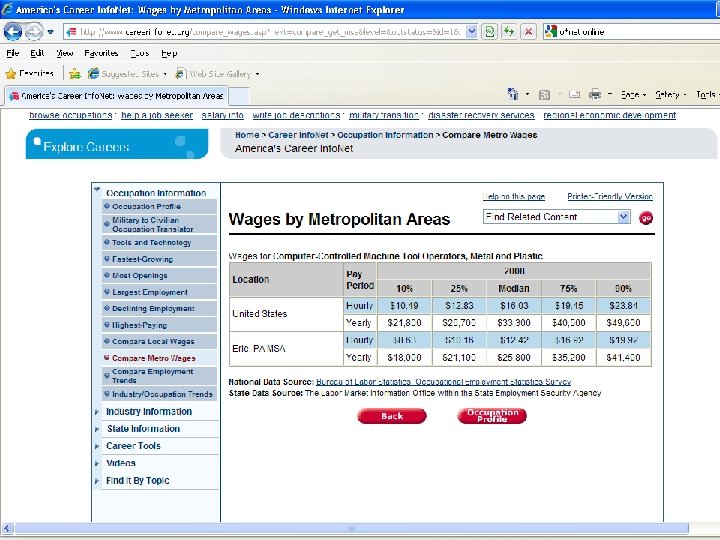Click Career InfoNet in the breadcrumb
The width and height of the screenshot is (720, 540).
tap(298, 135)
